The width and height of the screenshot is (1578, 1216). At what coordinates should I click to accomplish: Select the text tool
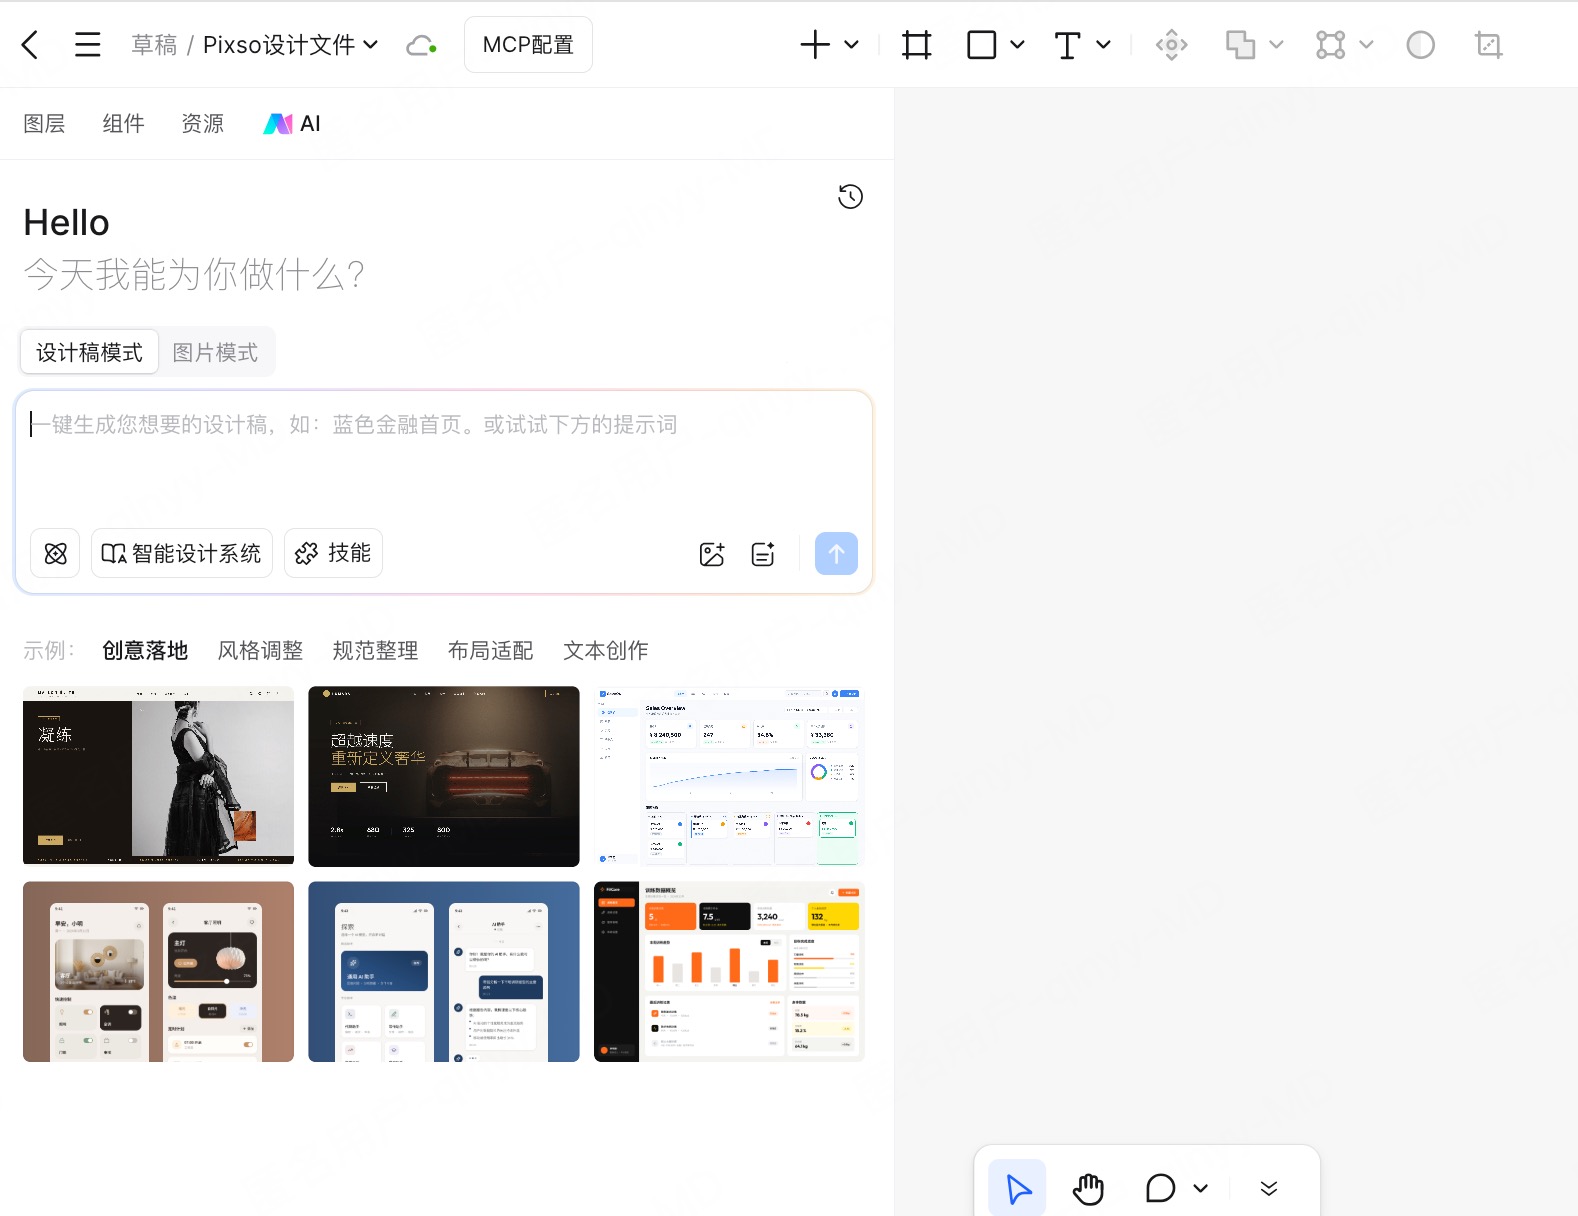click(1068, 45)
